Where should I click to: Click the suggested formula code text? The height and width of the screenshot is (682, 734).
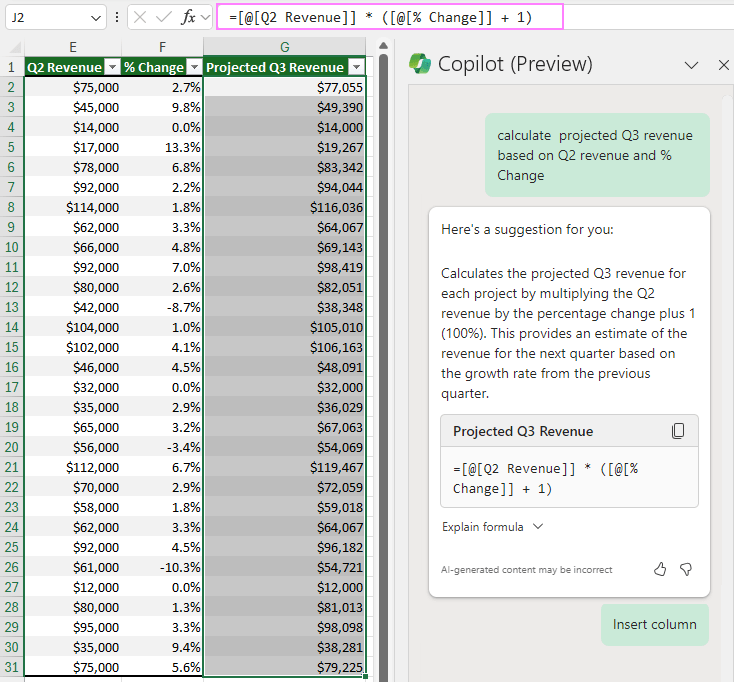click(x=546, y=478)
